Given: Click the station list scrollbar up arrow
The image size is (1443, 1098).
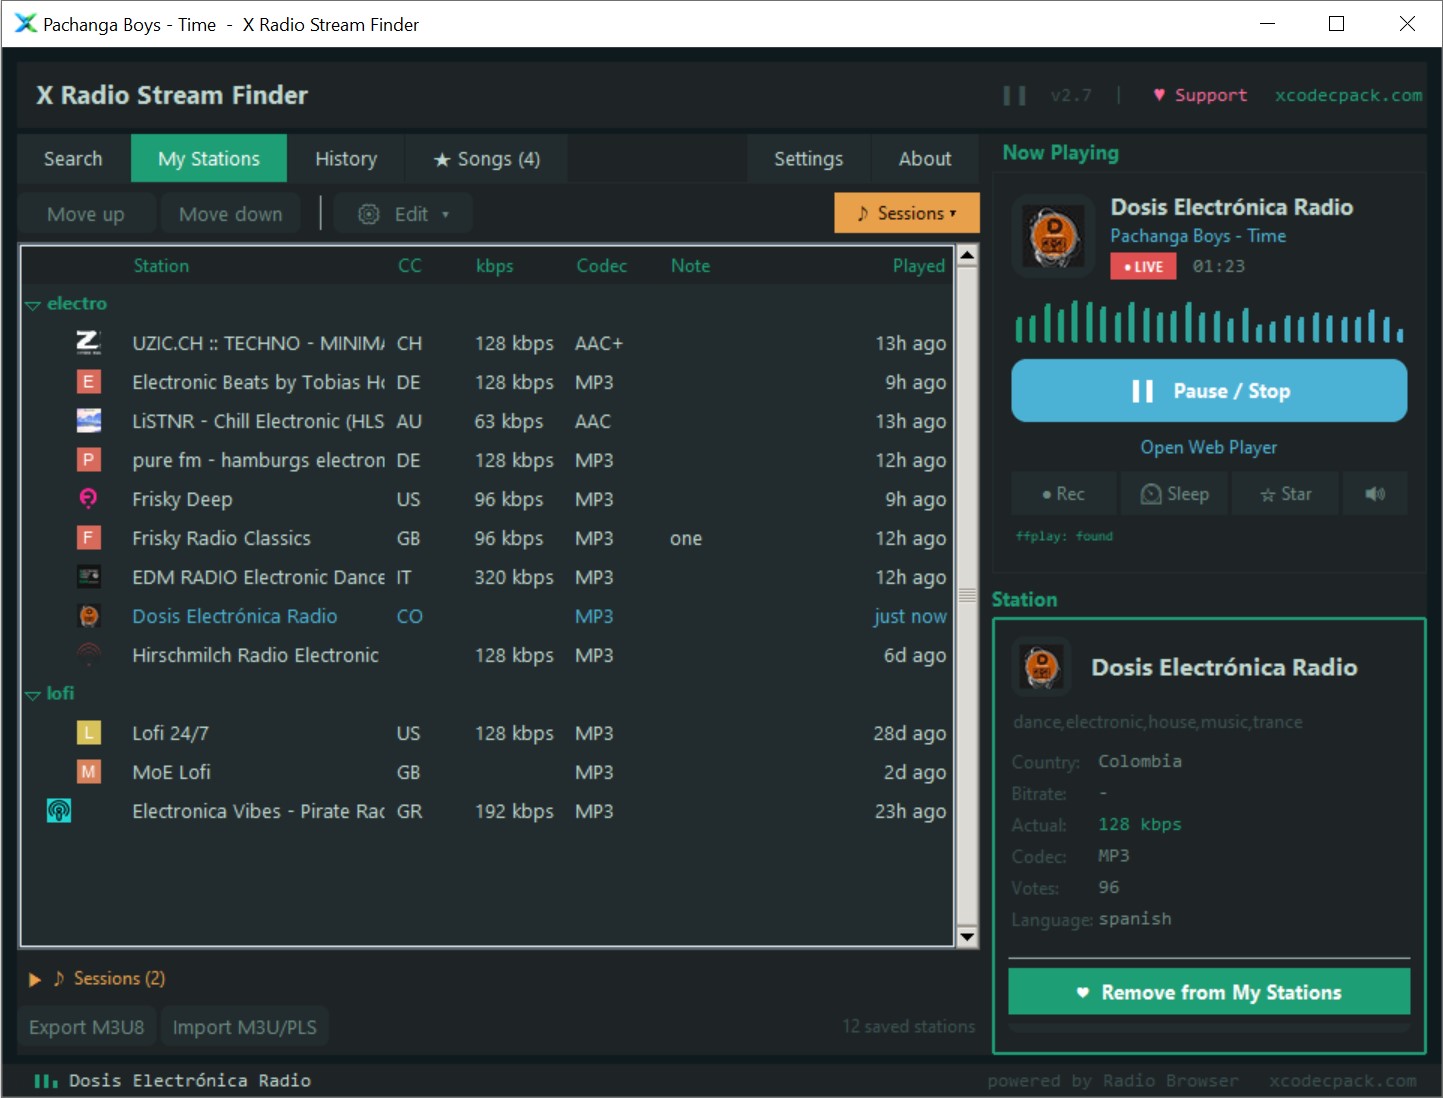Looking at the screenshot, I should (x=967, y=255).
